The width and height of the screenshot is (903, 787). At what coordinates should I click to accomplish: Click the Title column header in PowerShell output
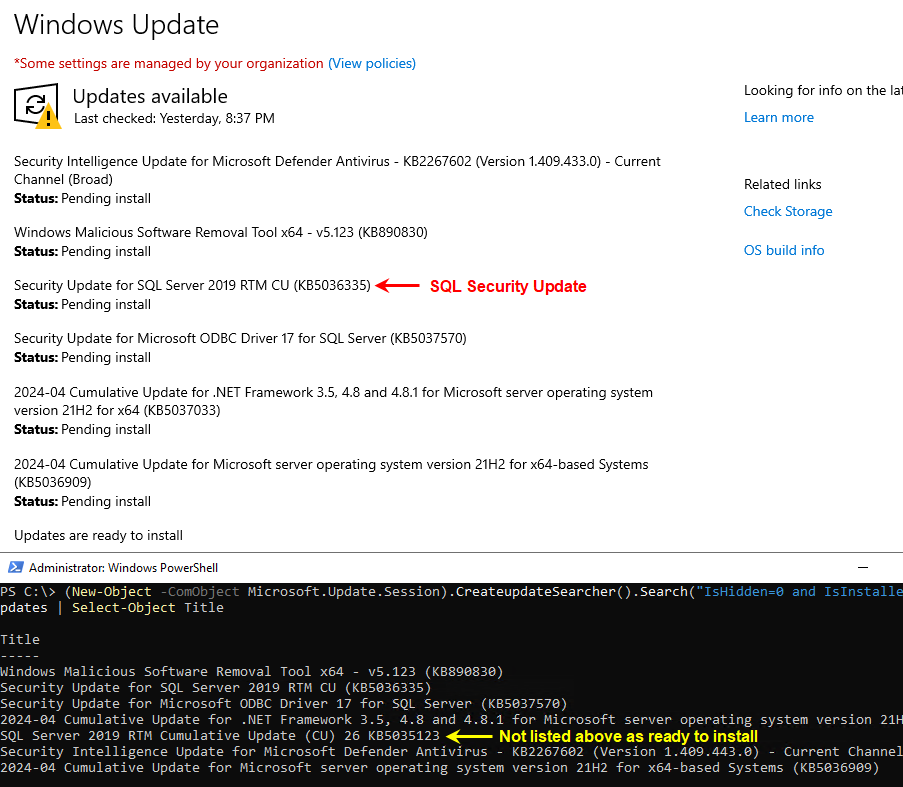click(x=20, y=640)
